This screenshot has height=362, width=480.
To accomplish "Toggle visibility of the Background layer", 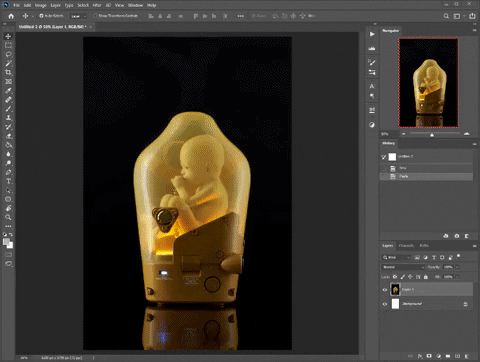I will click(x=385, y=304).
